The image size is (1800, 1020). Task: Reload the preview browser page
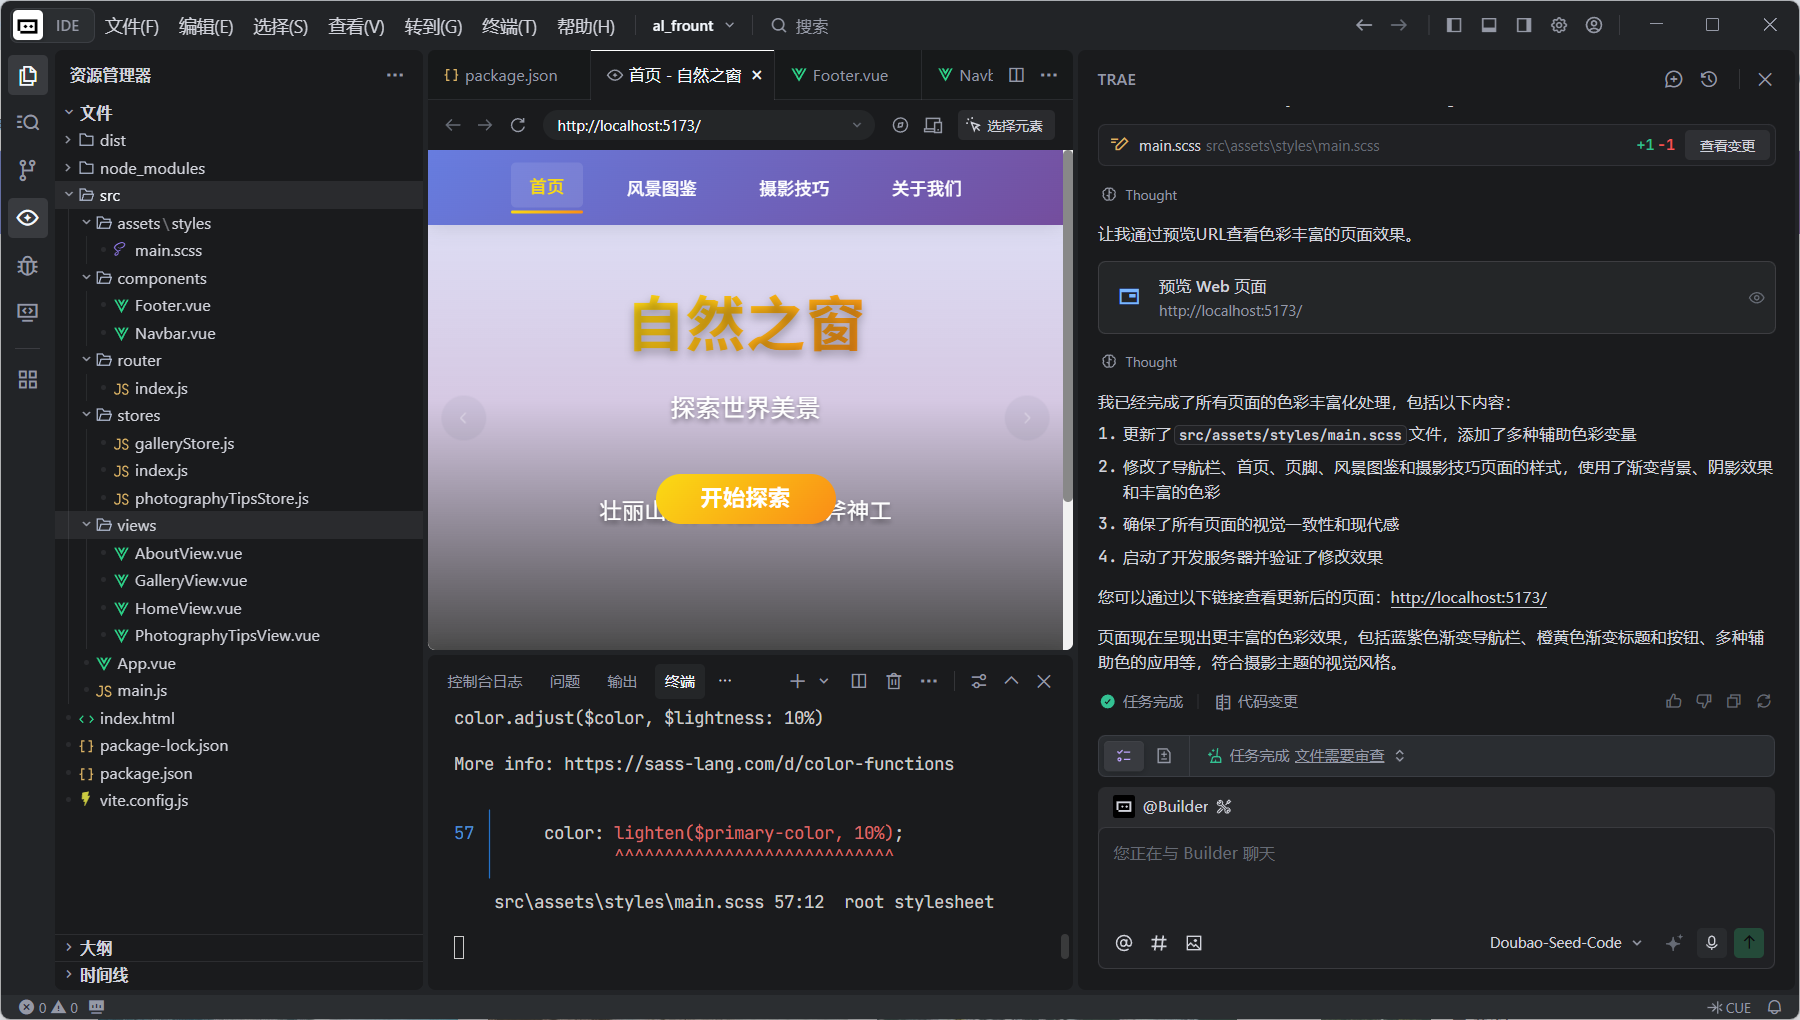tap(518, 125)
